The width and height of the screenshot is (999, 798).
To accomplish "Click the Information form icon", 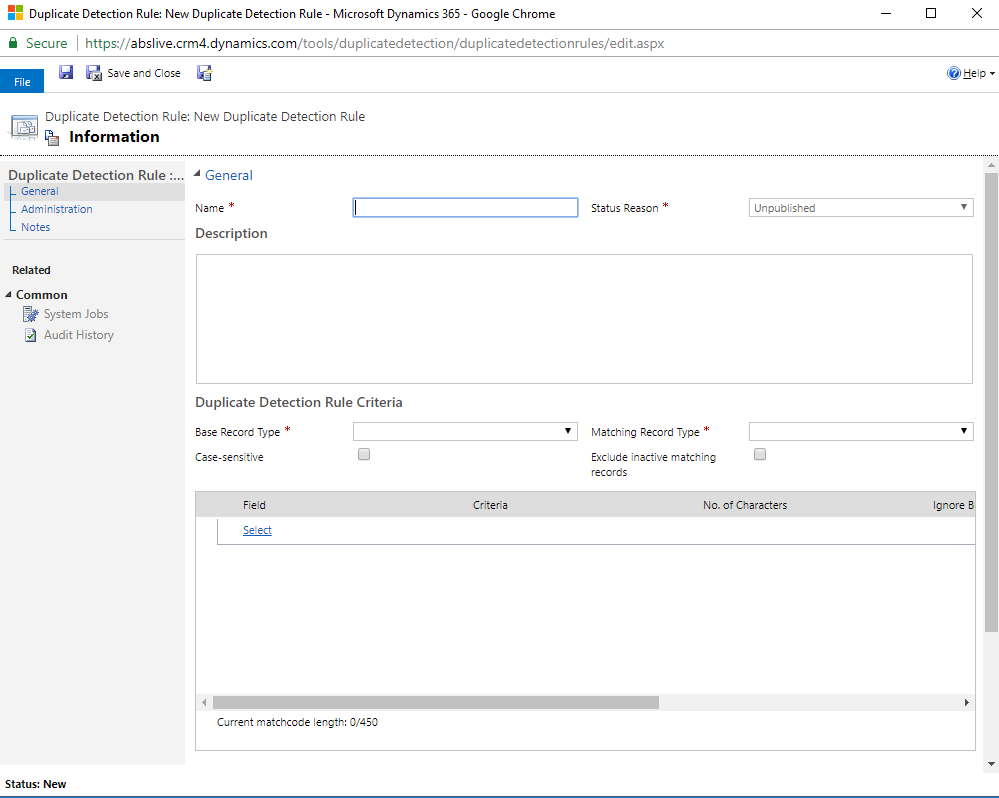I will [52, 137].
